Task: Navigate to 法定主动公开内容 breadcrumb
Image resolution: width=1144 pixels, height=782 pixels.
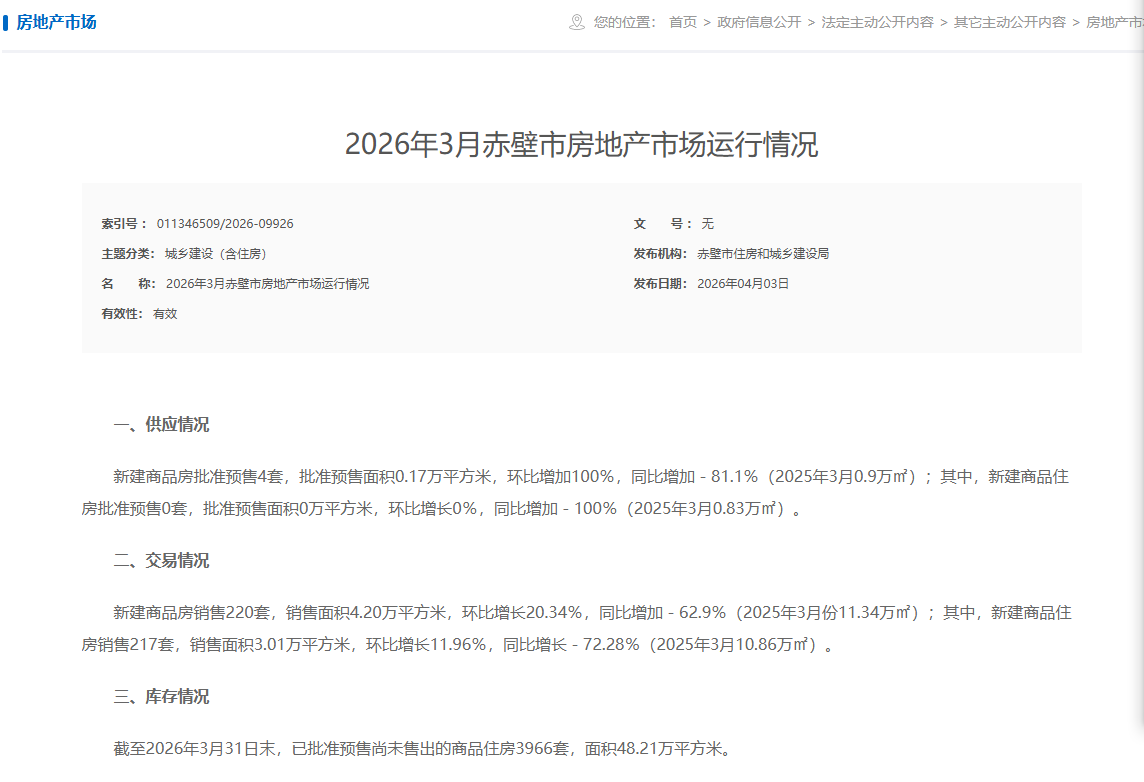Action: (x=877, y=22)
